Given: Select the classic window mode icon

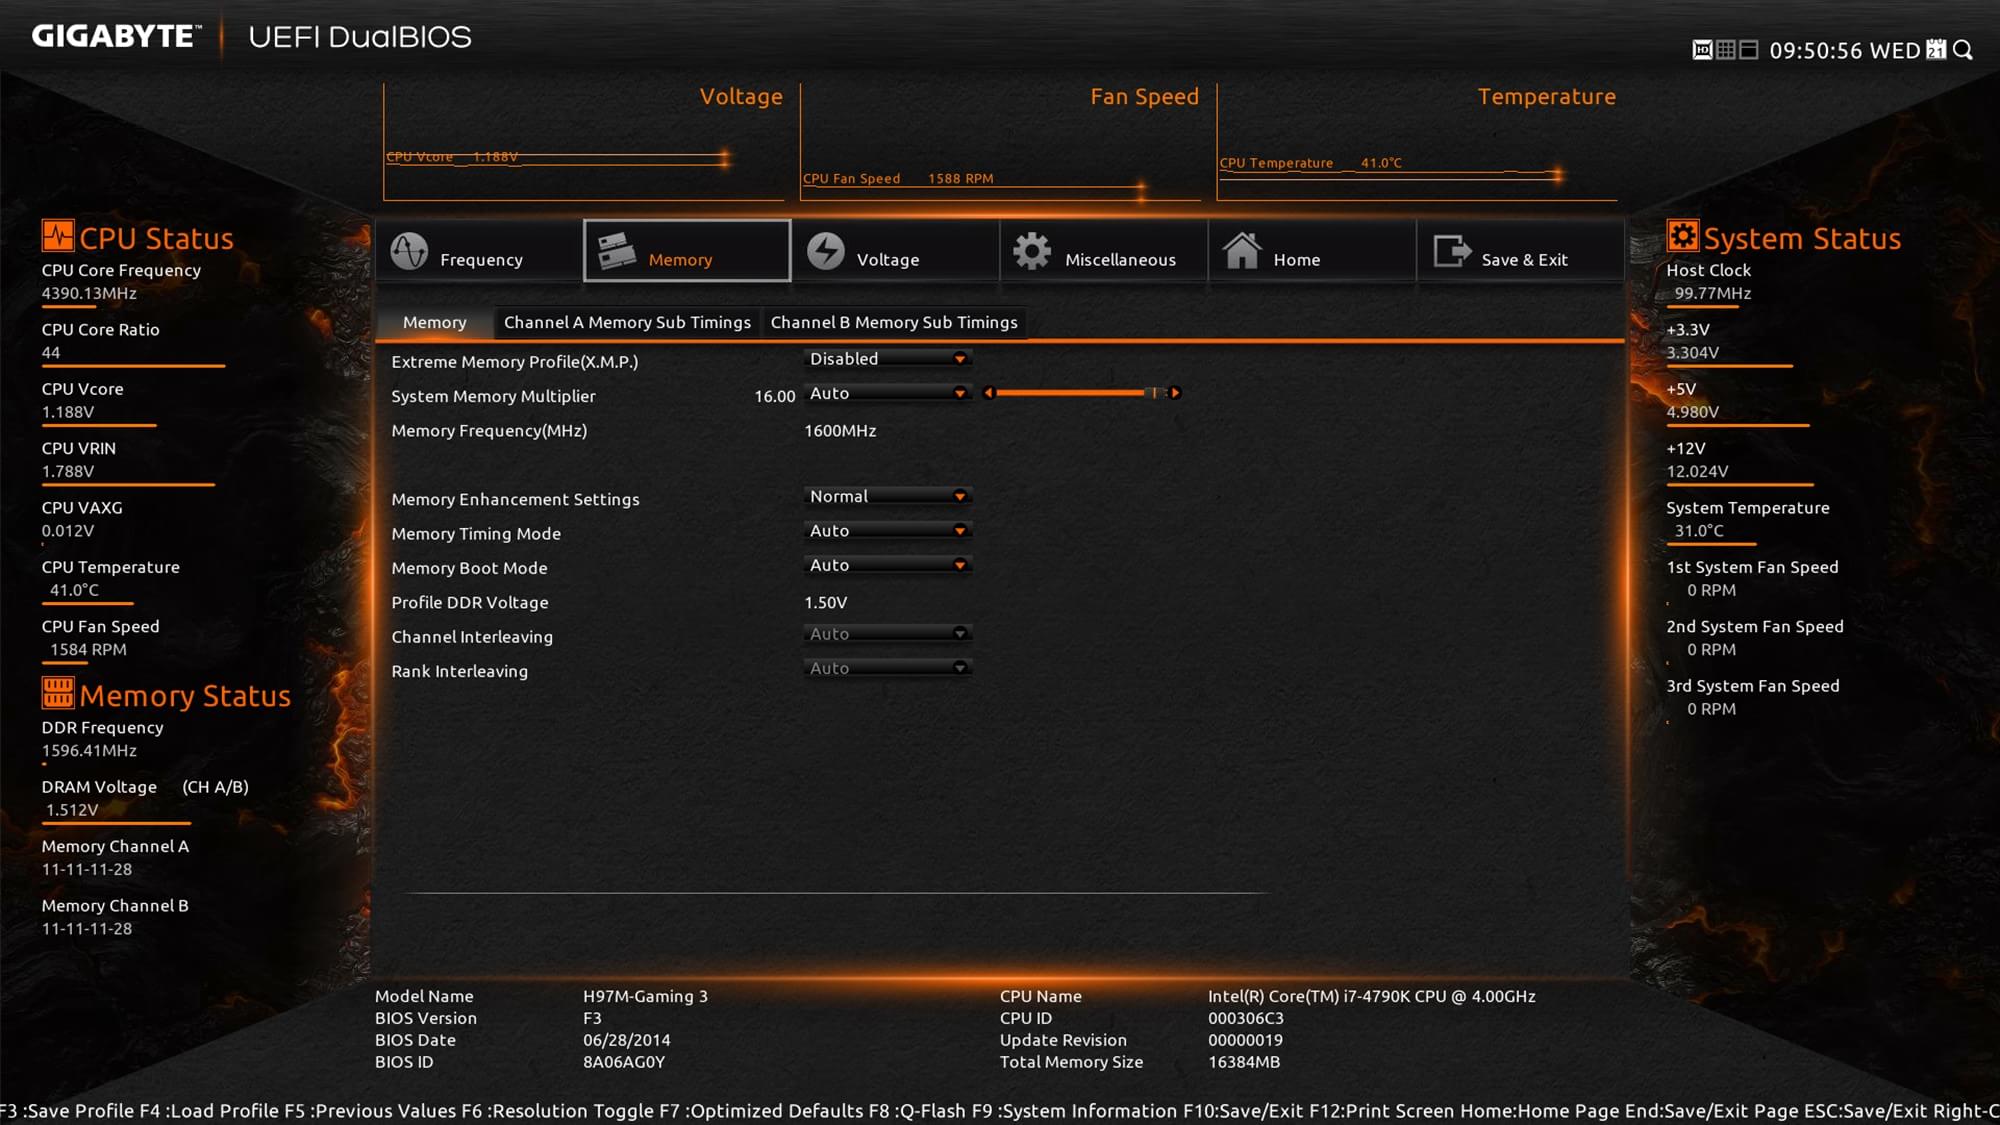Looking at the screenshot, I should click(x=1748, y=50).
